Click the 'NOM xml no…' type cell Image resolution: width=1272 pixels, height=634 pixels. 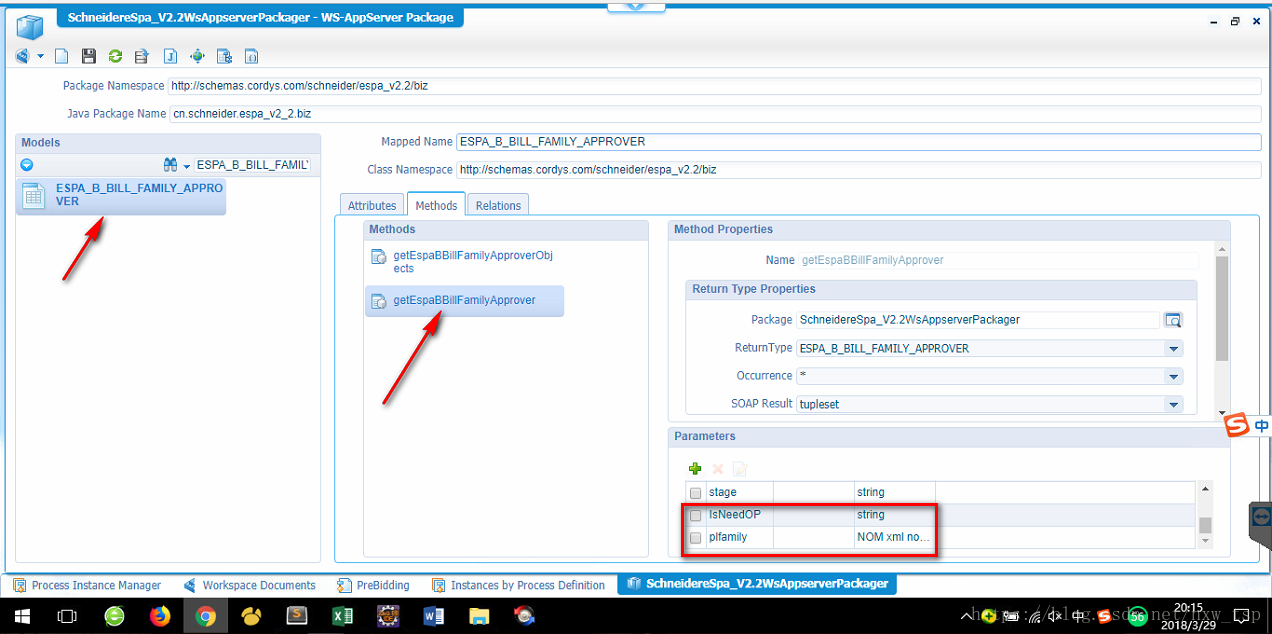pos(894,537)
